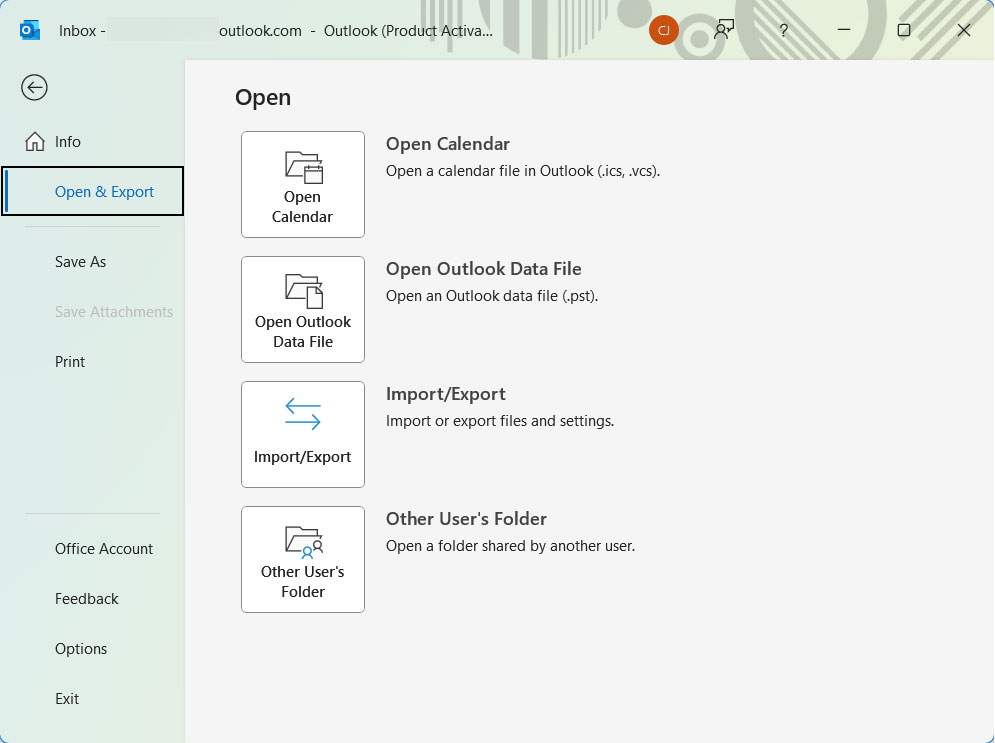Click the people silhouette icon in title bar

[x=723, y=30]
